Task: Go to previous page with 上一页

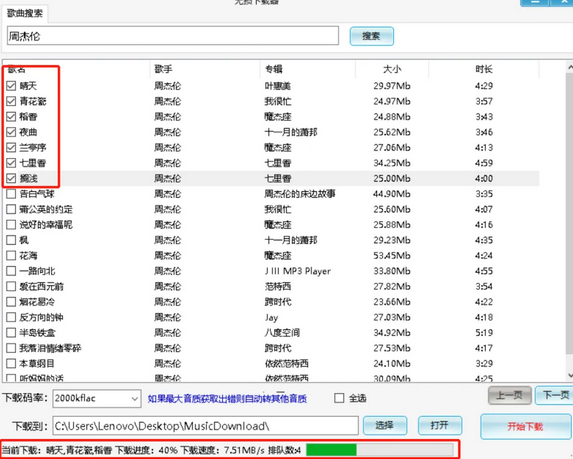Action: click(510, 395)
